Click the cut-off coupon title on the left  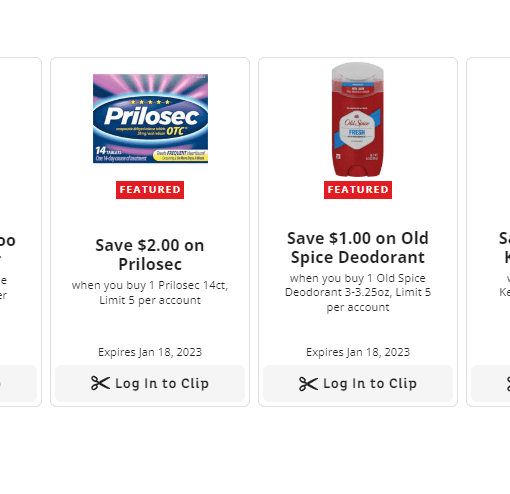8,248
